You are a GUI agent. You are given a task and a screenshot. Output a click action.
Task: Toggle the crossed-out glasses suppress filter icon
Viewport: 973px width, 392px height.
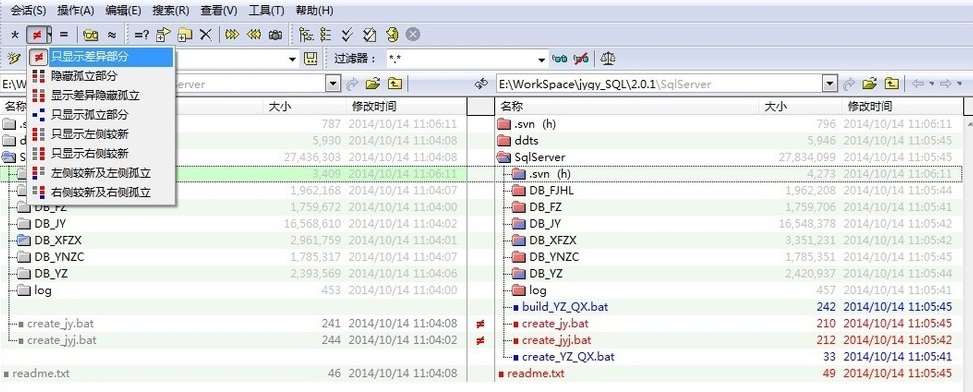point(581,59)
